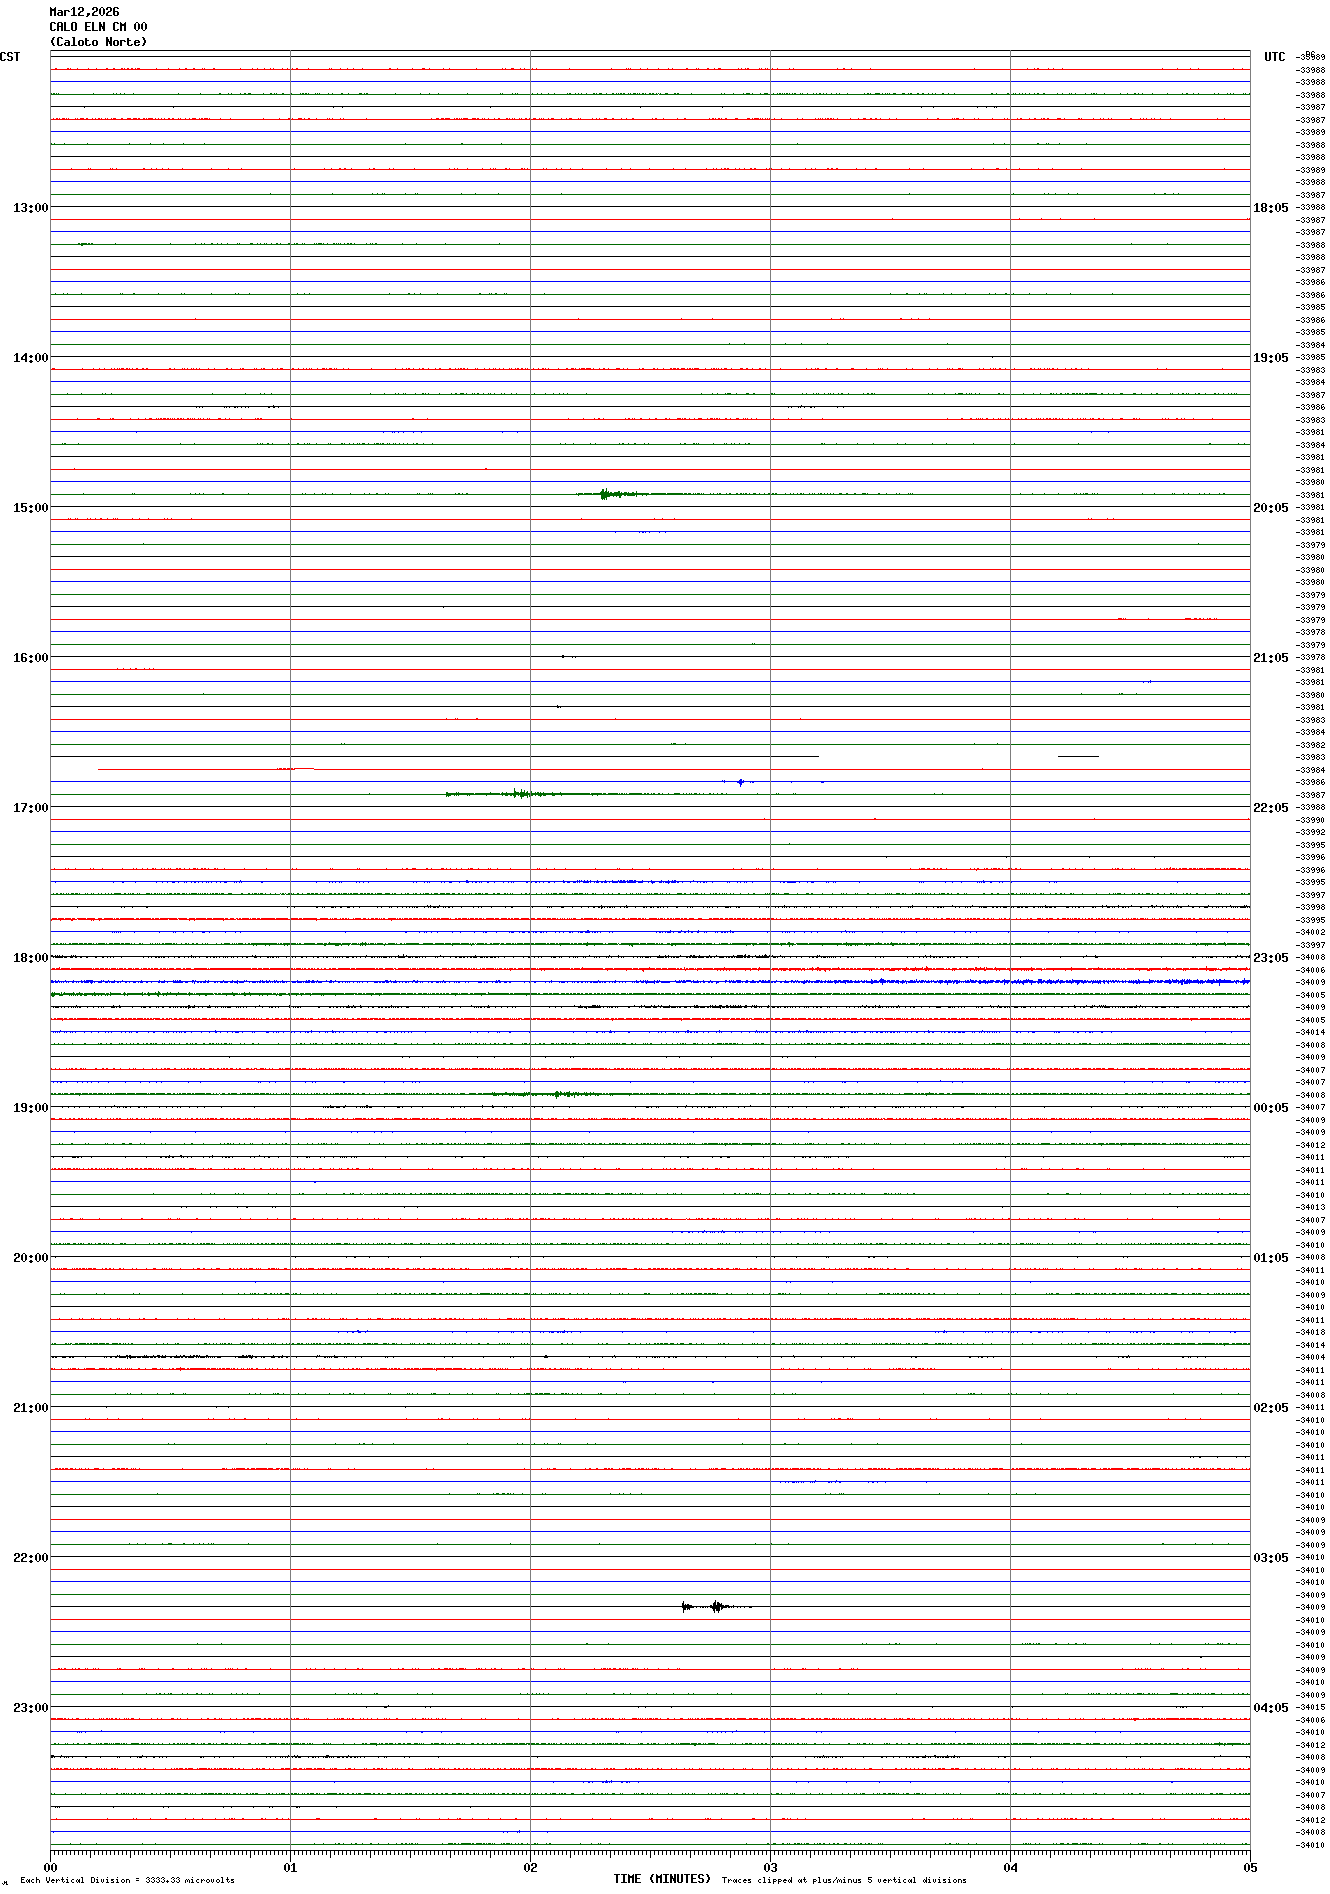Select the 17:00 CST hour marker
Viewport: 1330px width, 1894px height.
(30, 808)
